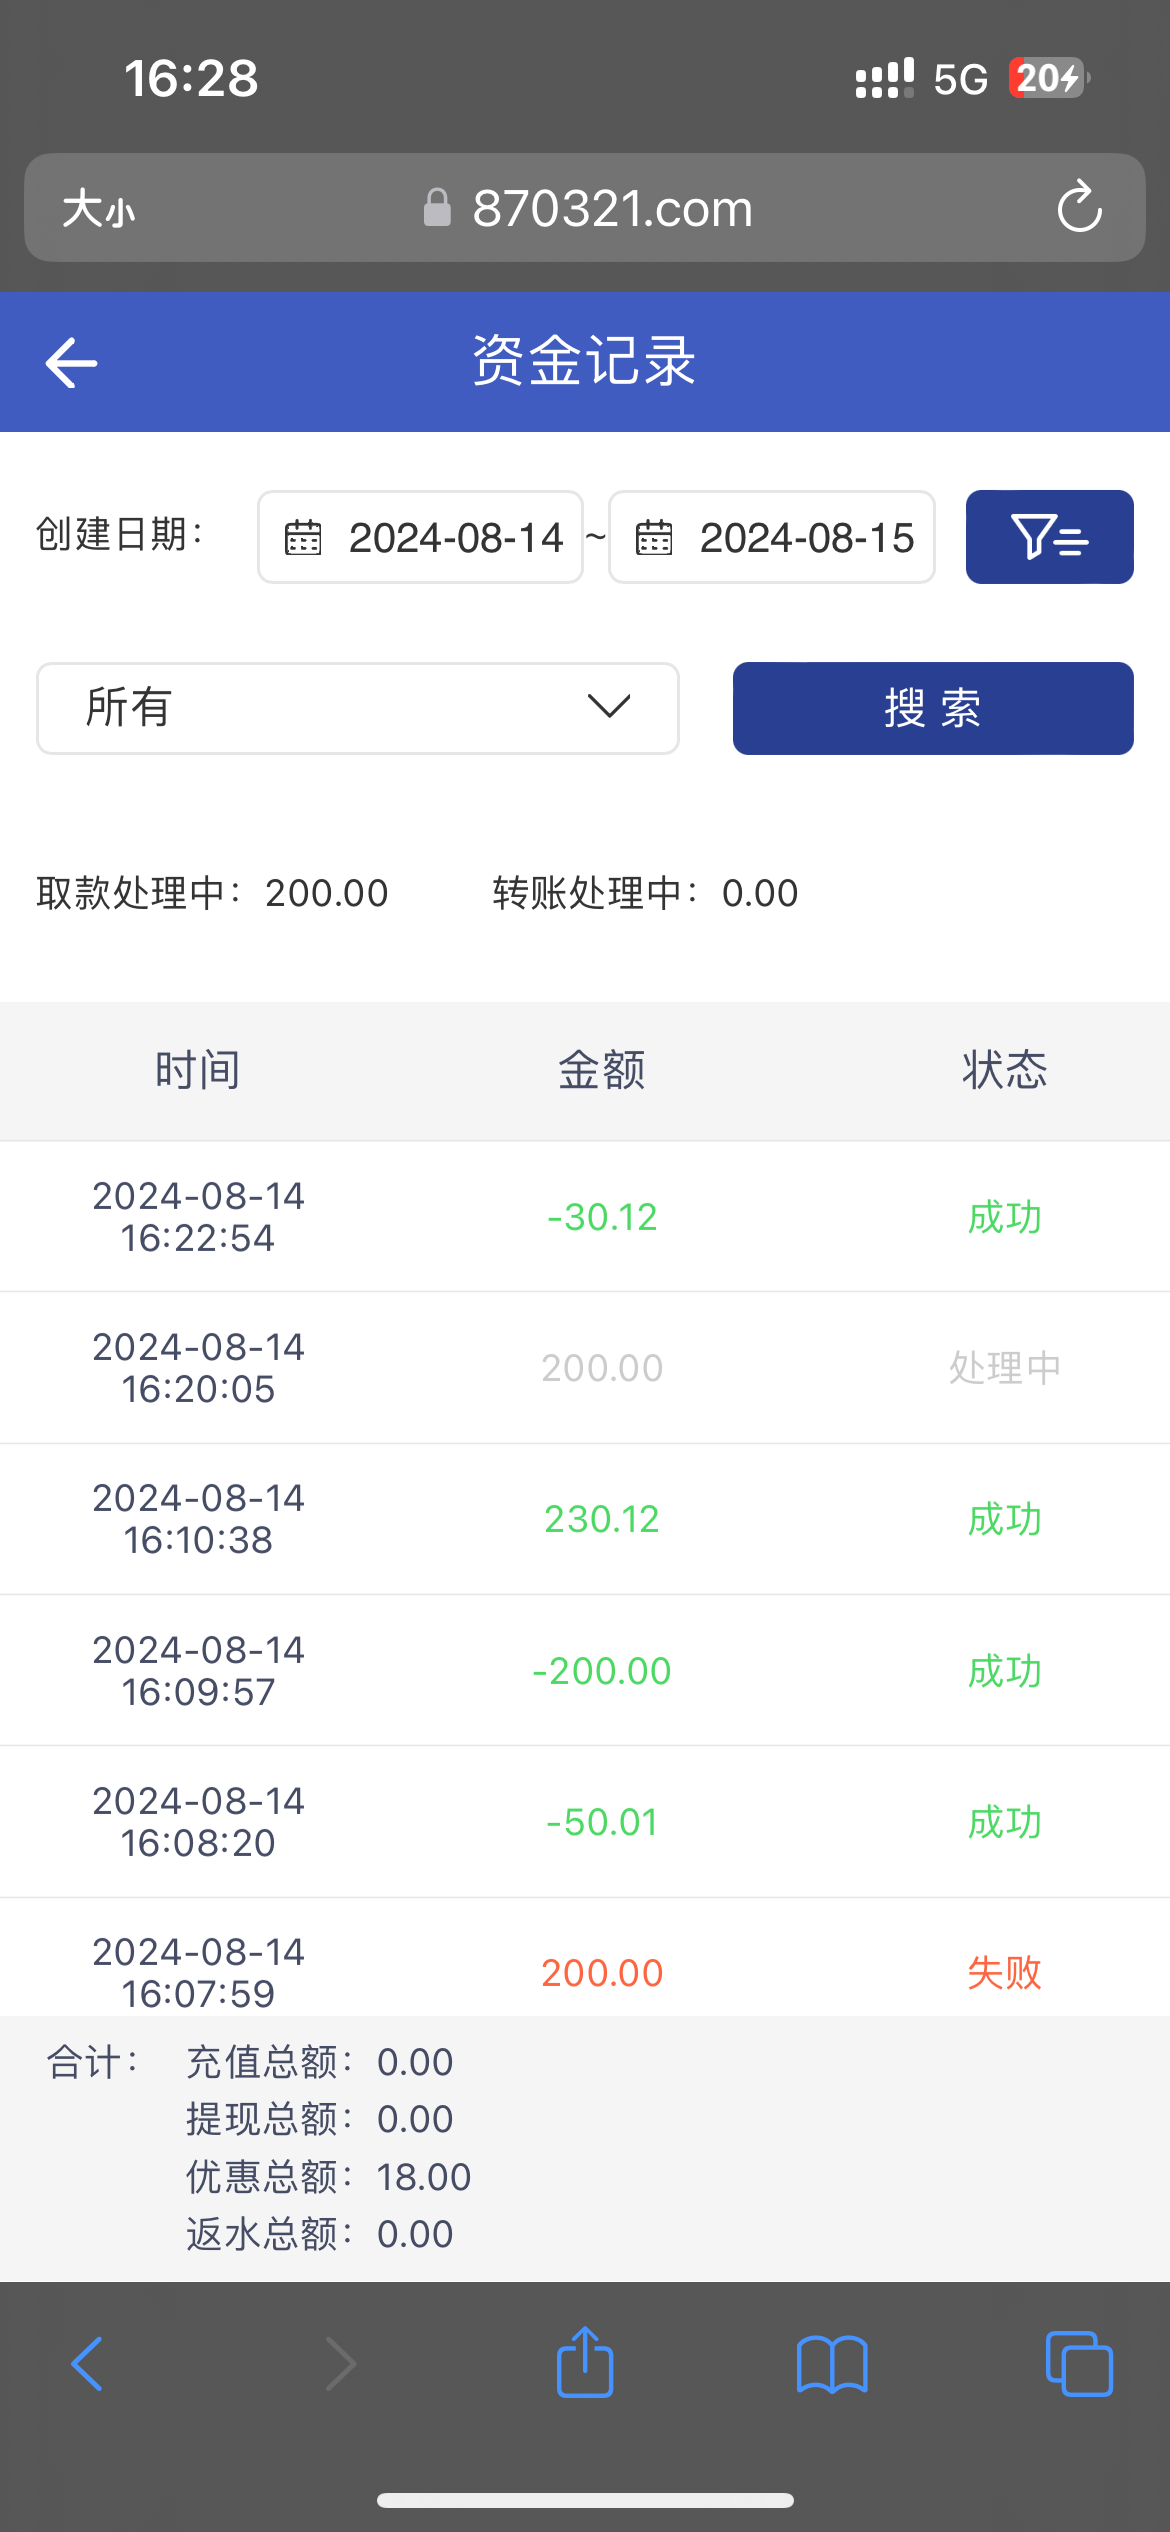Go back with Safari's back chevron
Viewport: 1170px width, 2532px height.
[88, 2364]
